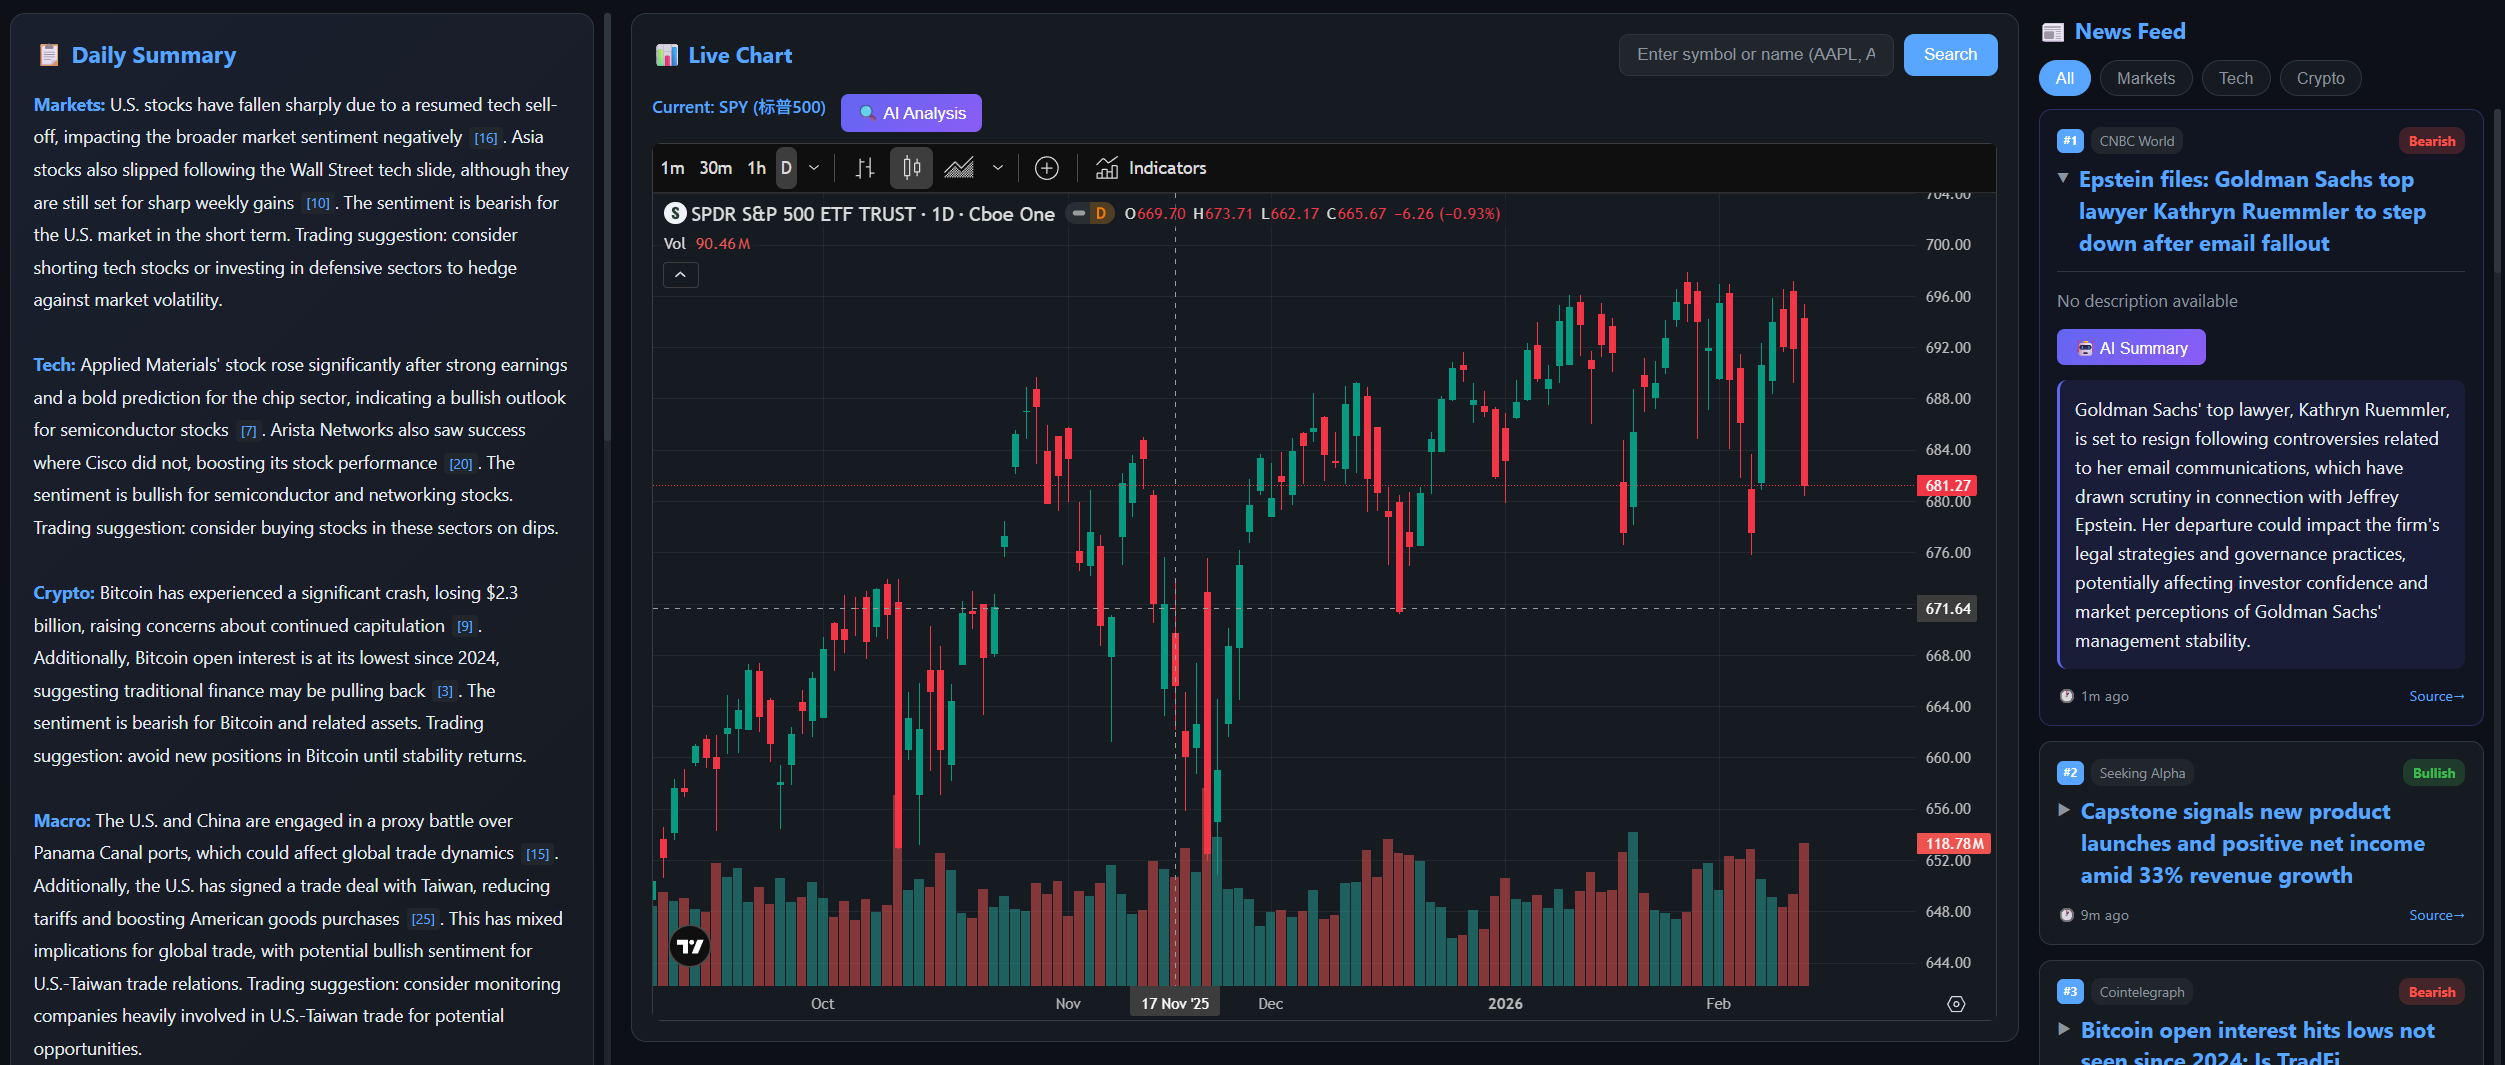Click the SPDR S&P 500 symbol badge
The height and width of the screenshot is (1065, 2505).
(x=674, y=213)
